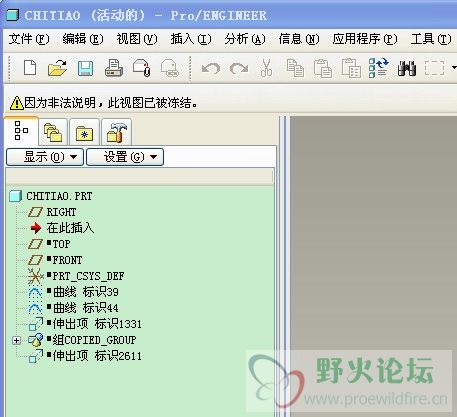The image size is (457, 417).
Task: Open an existing file via folder icon
Action: [57, 68]
